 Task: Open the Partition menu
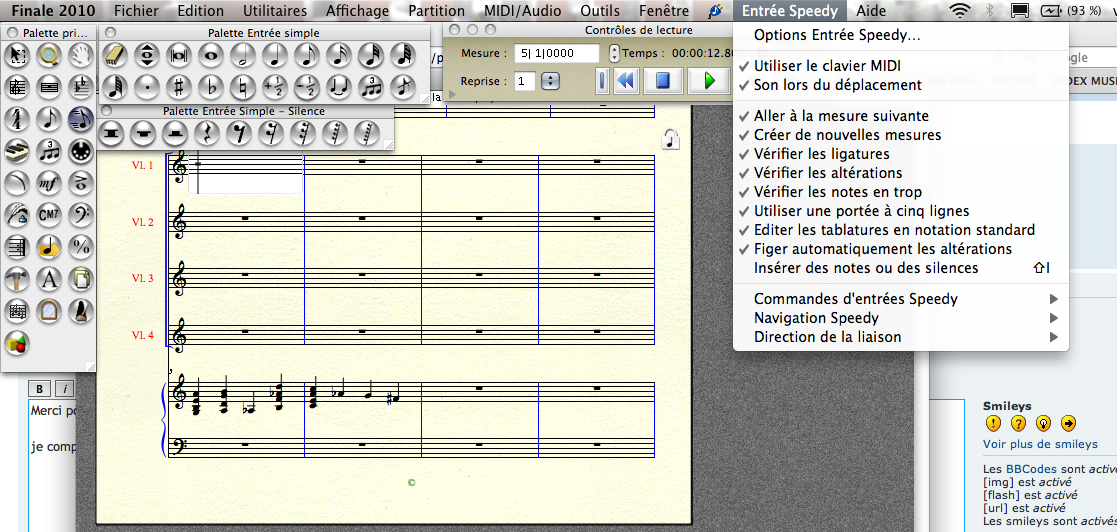tap(436, 11)
